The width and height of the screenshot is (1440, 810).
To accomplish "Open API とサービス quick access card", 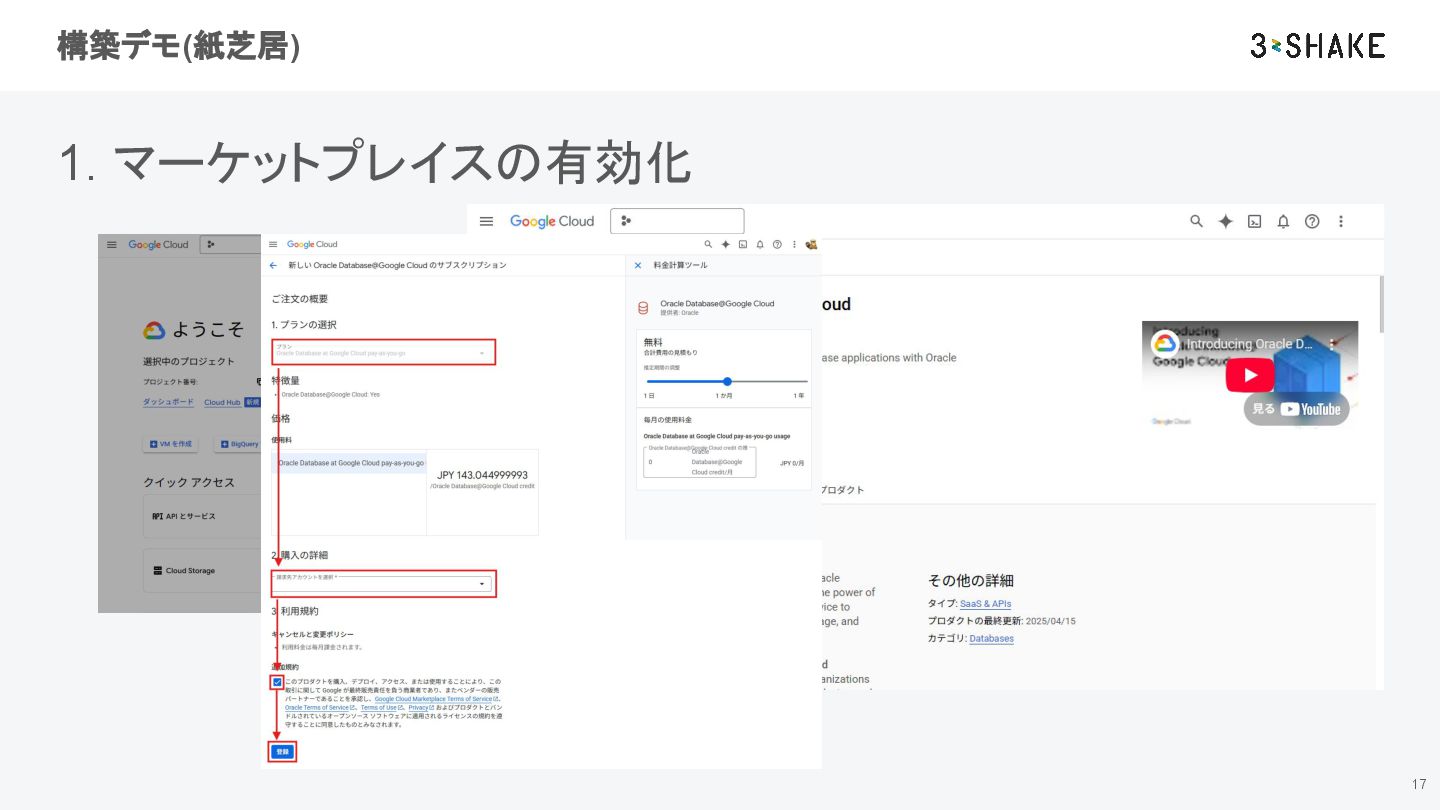I will point(202,517).
